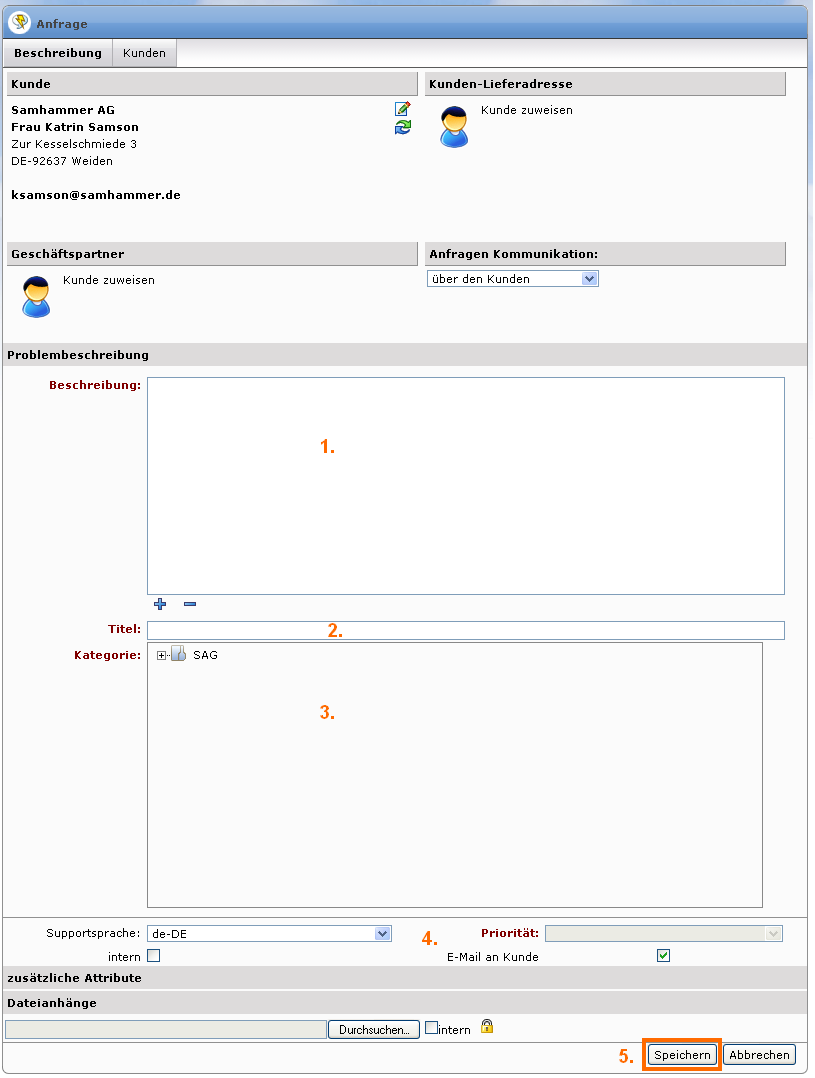Click the blue plus icon below Beschreibung
815x1078 pixels.
coord(160,604)
